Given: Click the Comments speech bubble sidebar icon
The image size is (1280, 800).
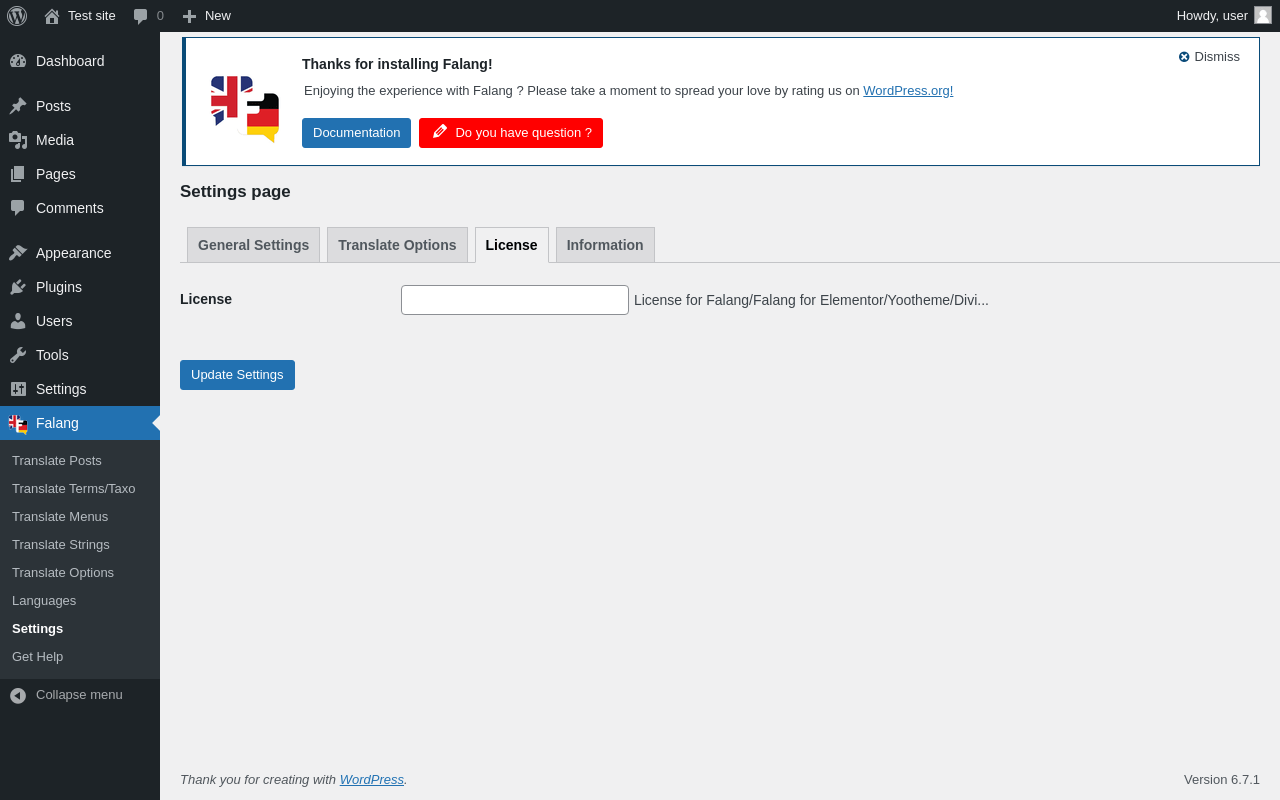Looking at the screenshot, I should (x=18, y=208).
